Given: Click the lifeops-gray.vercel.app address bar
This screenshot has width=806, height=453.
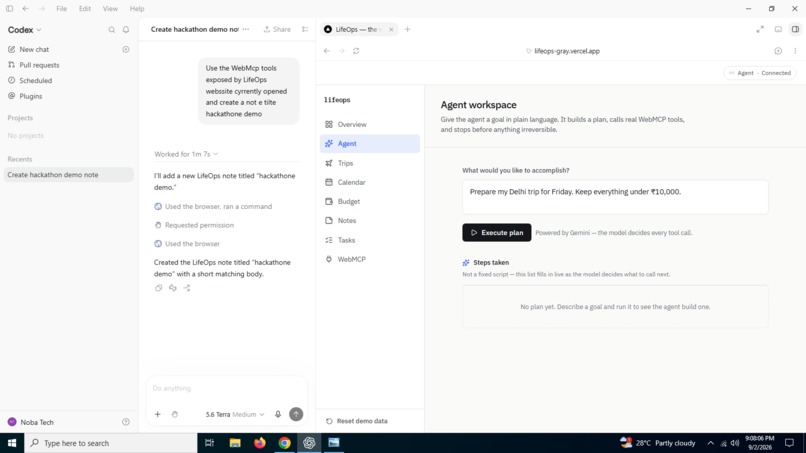Looking at the screenshot, I should [563, 51].
